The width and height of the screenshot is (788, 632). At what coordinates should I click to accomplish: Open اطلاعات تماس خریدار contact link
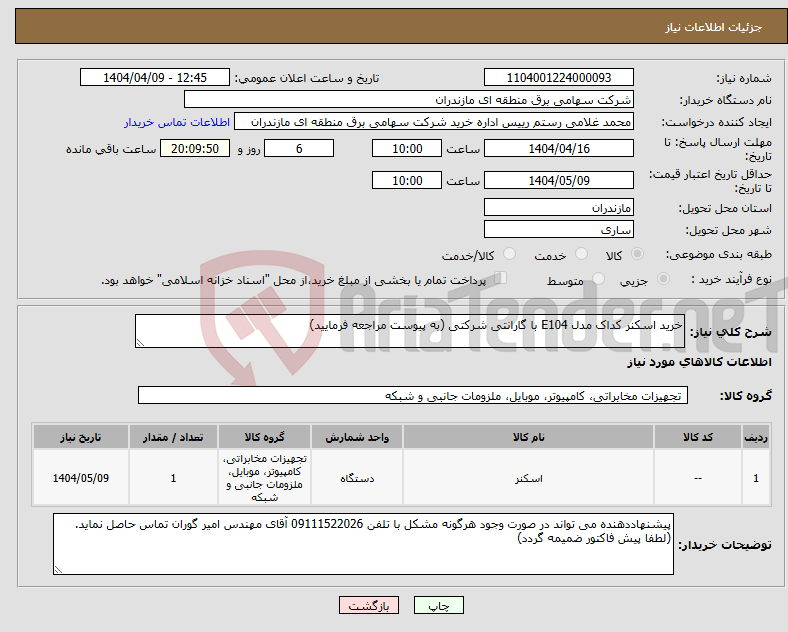click(x=177, y=122)
